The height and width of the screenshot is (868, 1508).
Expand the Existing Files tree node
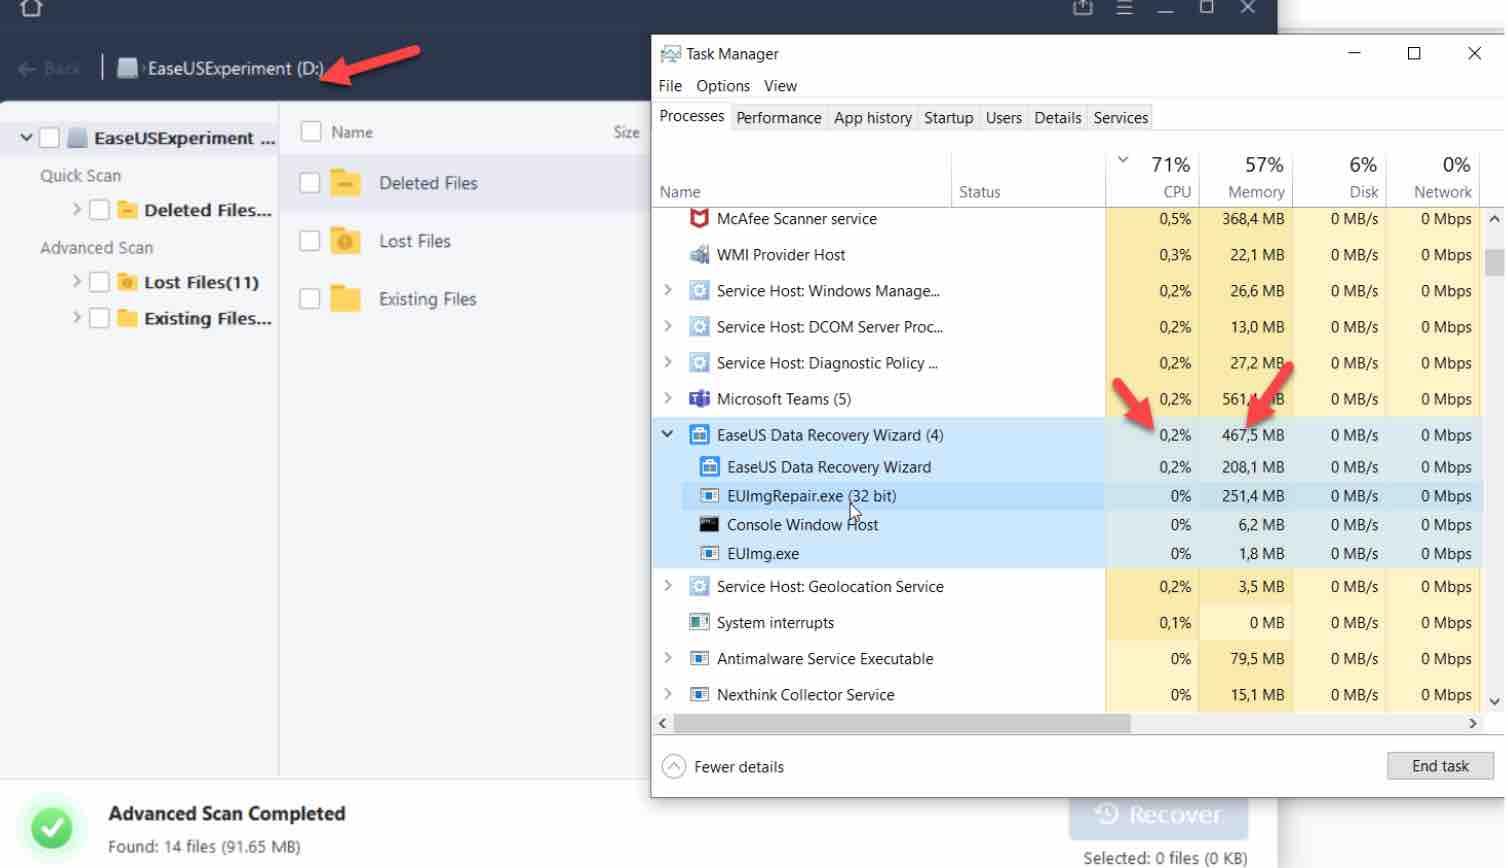[76, 318]
